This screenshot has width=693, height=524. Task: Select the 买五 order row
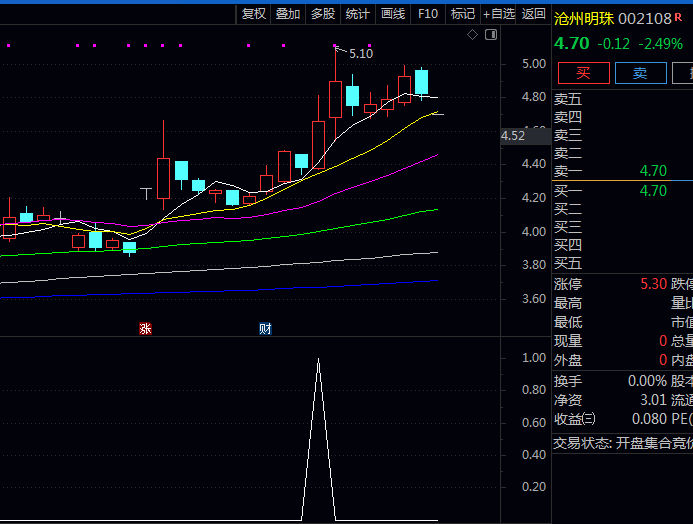coord(622,263)
